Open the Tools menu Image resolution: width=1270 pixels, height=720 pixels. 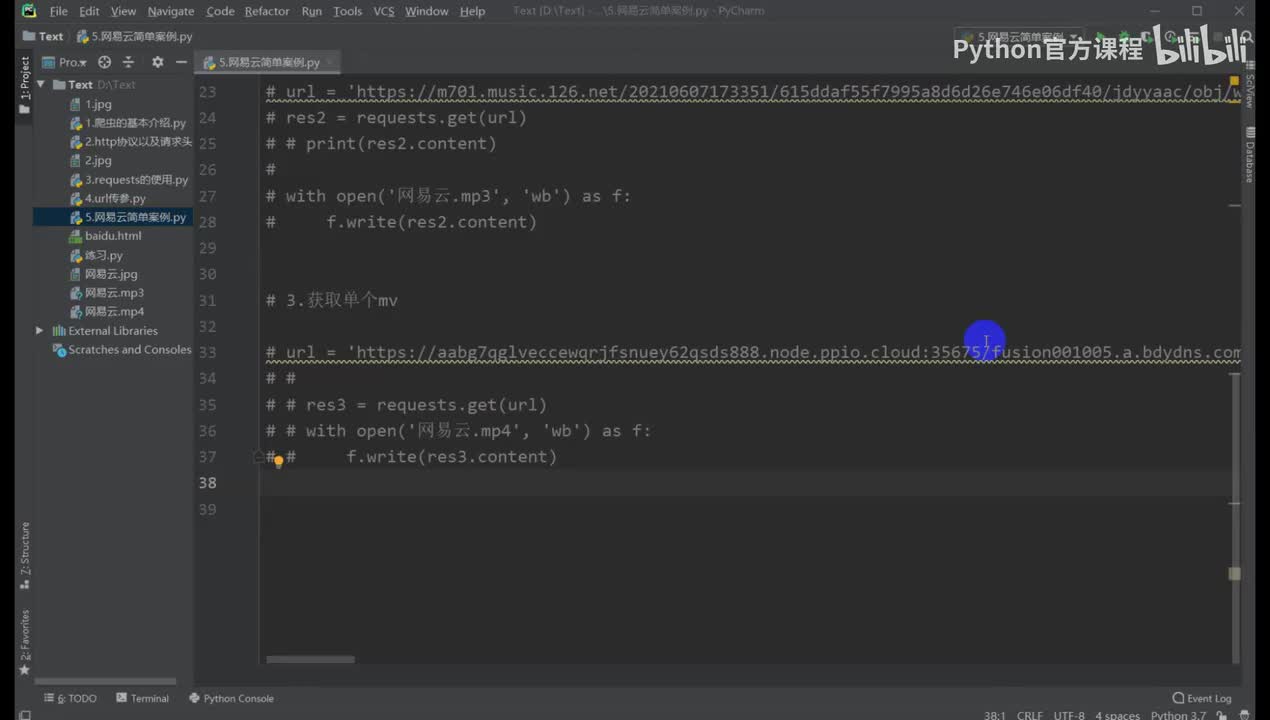(347, 11)
